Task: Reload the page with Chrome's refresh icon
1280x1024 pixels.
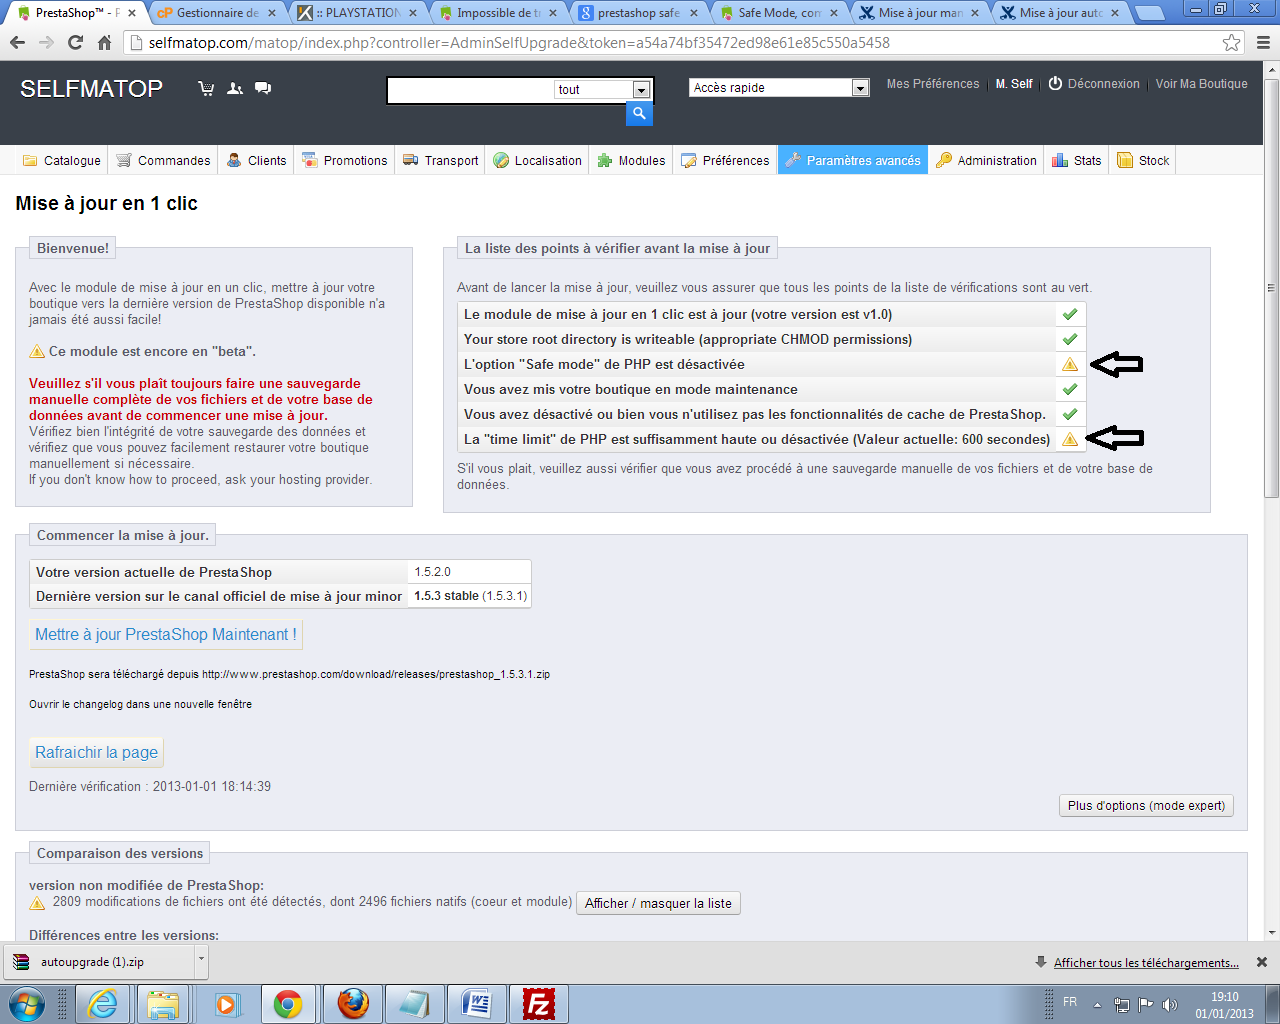Action: [x=75, y=43]
